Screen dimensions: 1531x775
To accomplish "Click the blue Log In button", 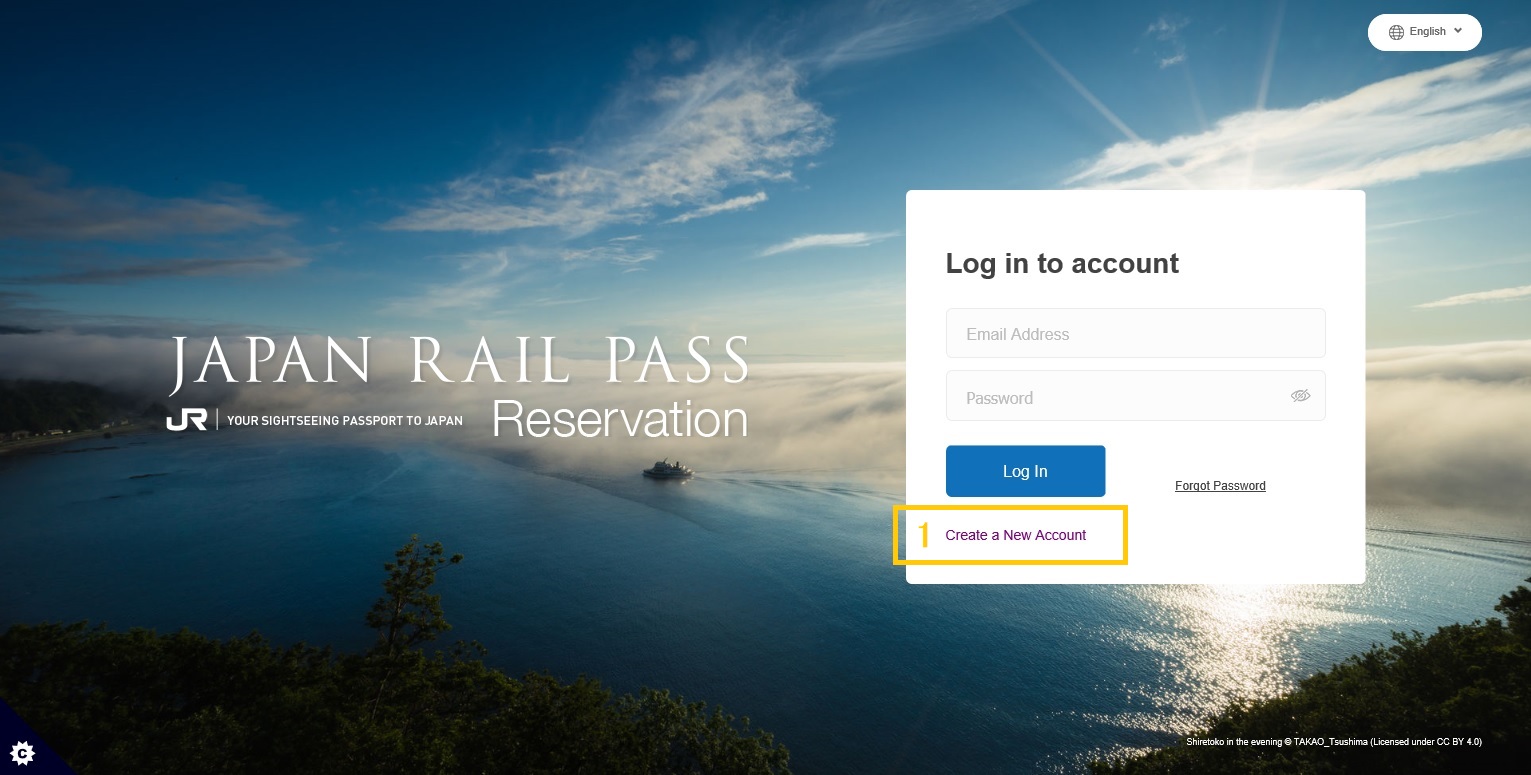I will (x=1025, y=471).
